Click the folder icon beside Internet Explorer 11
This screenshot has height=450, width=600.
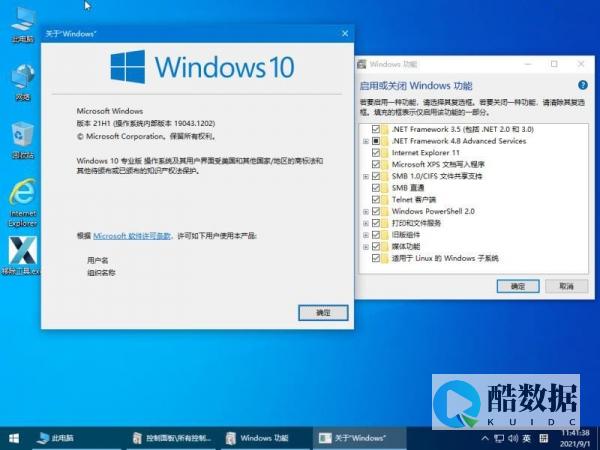[x=385, y=153]
